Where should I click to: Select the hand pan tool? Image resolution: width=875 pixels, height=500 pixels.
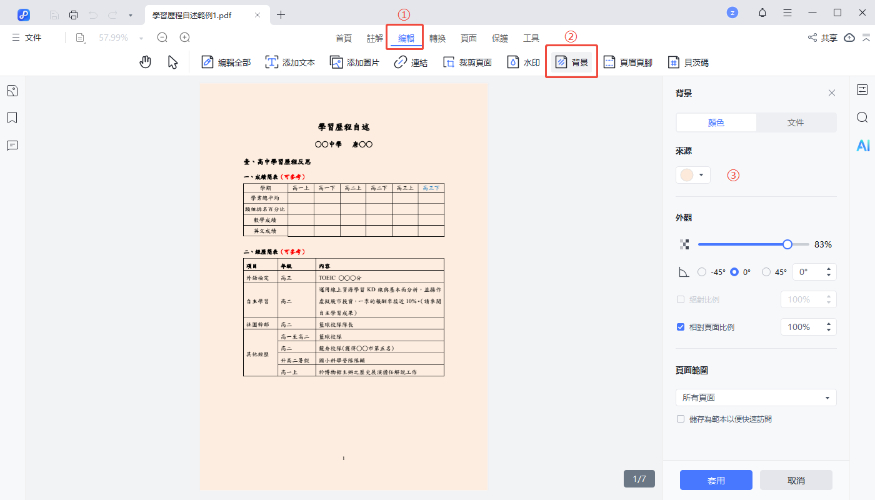coord(146,62)
